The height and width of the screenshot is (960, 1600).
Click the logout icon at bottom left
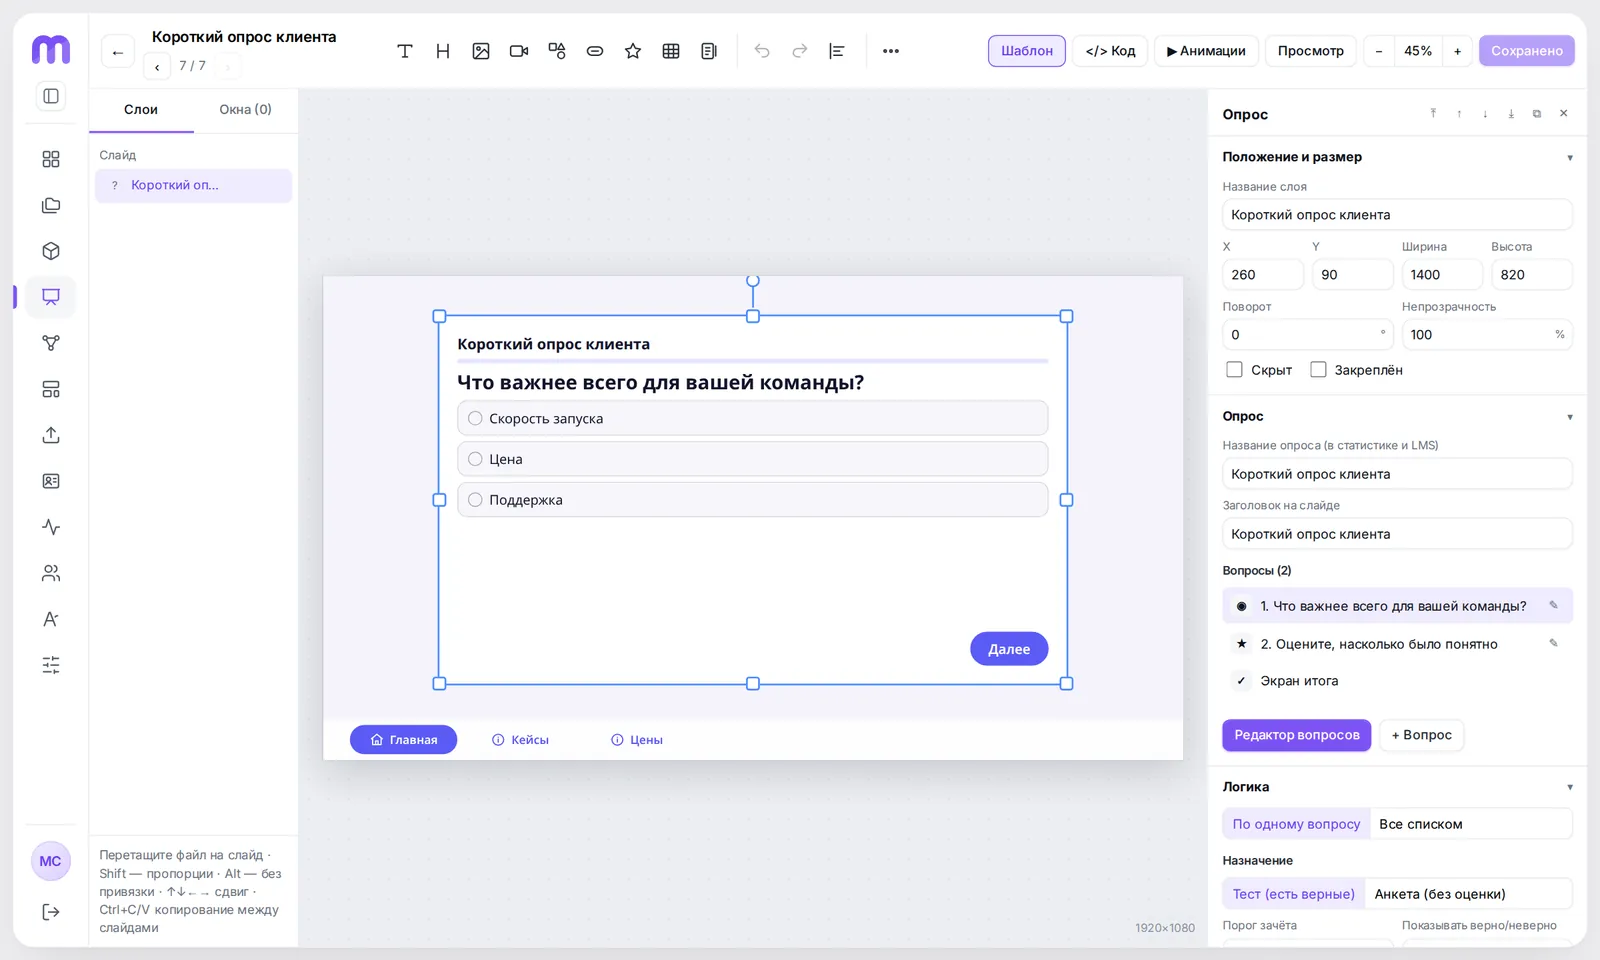click(51, 912)
